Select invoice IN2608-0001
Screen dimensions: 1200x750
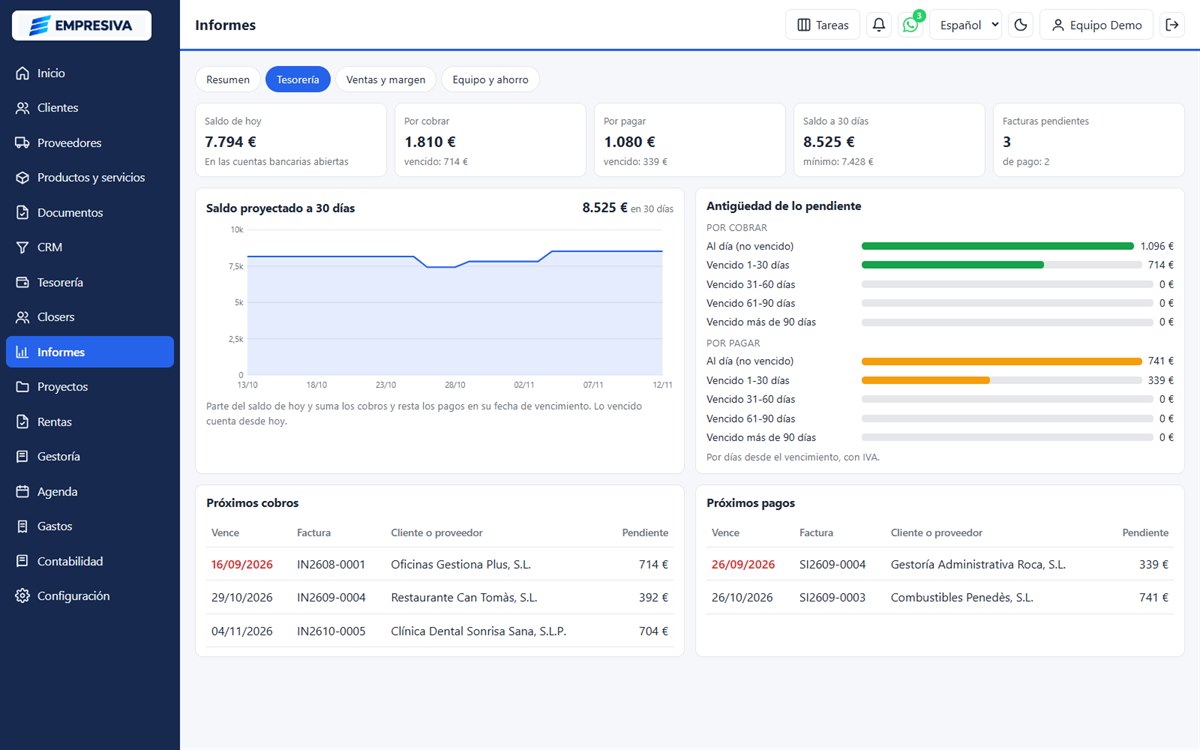click(331, 565)
